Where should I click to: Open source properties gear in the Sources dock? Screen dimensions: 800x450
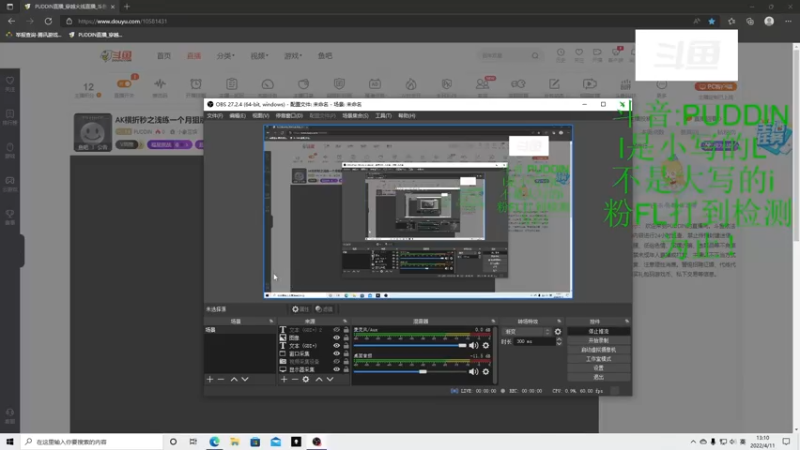(x=306, y=380)
